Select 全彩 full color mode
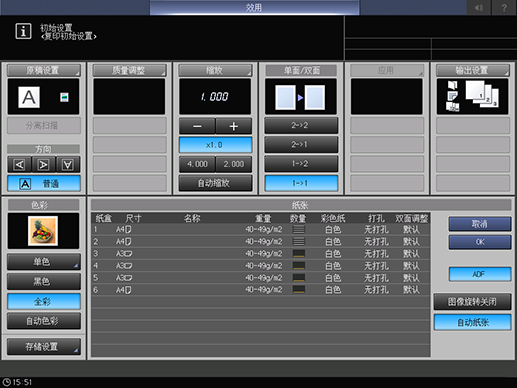Viewport: 517px width, 388px height. (x=44, y=302)
